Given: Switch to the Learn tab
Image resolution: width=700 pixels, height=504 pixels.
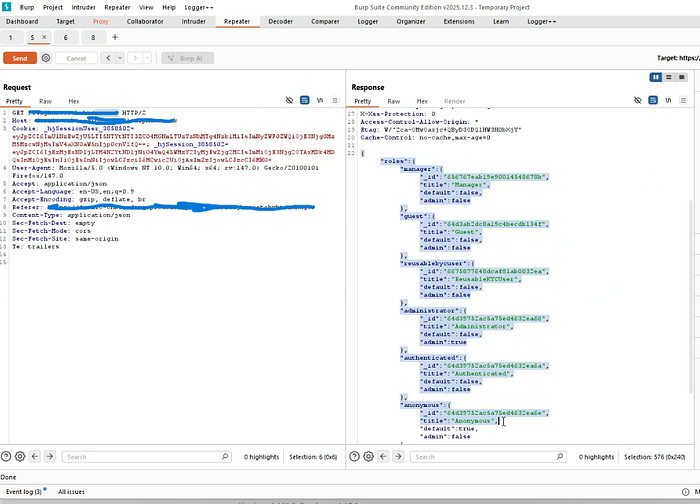Looking at the screenshot, I should 501,21.
